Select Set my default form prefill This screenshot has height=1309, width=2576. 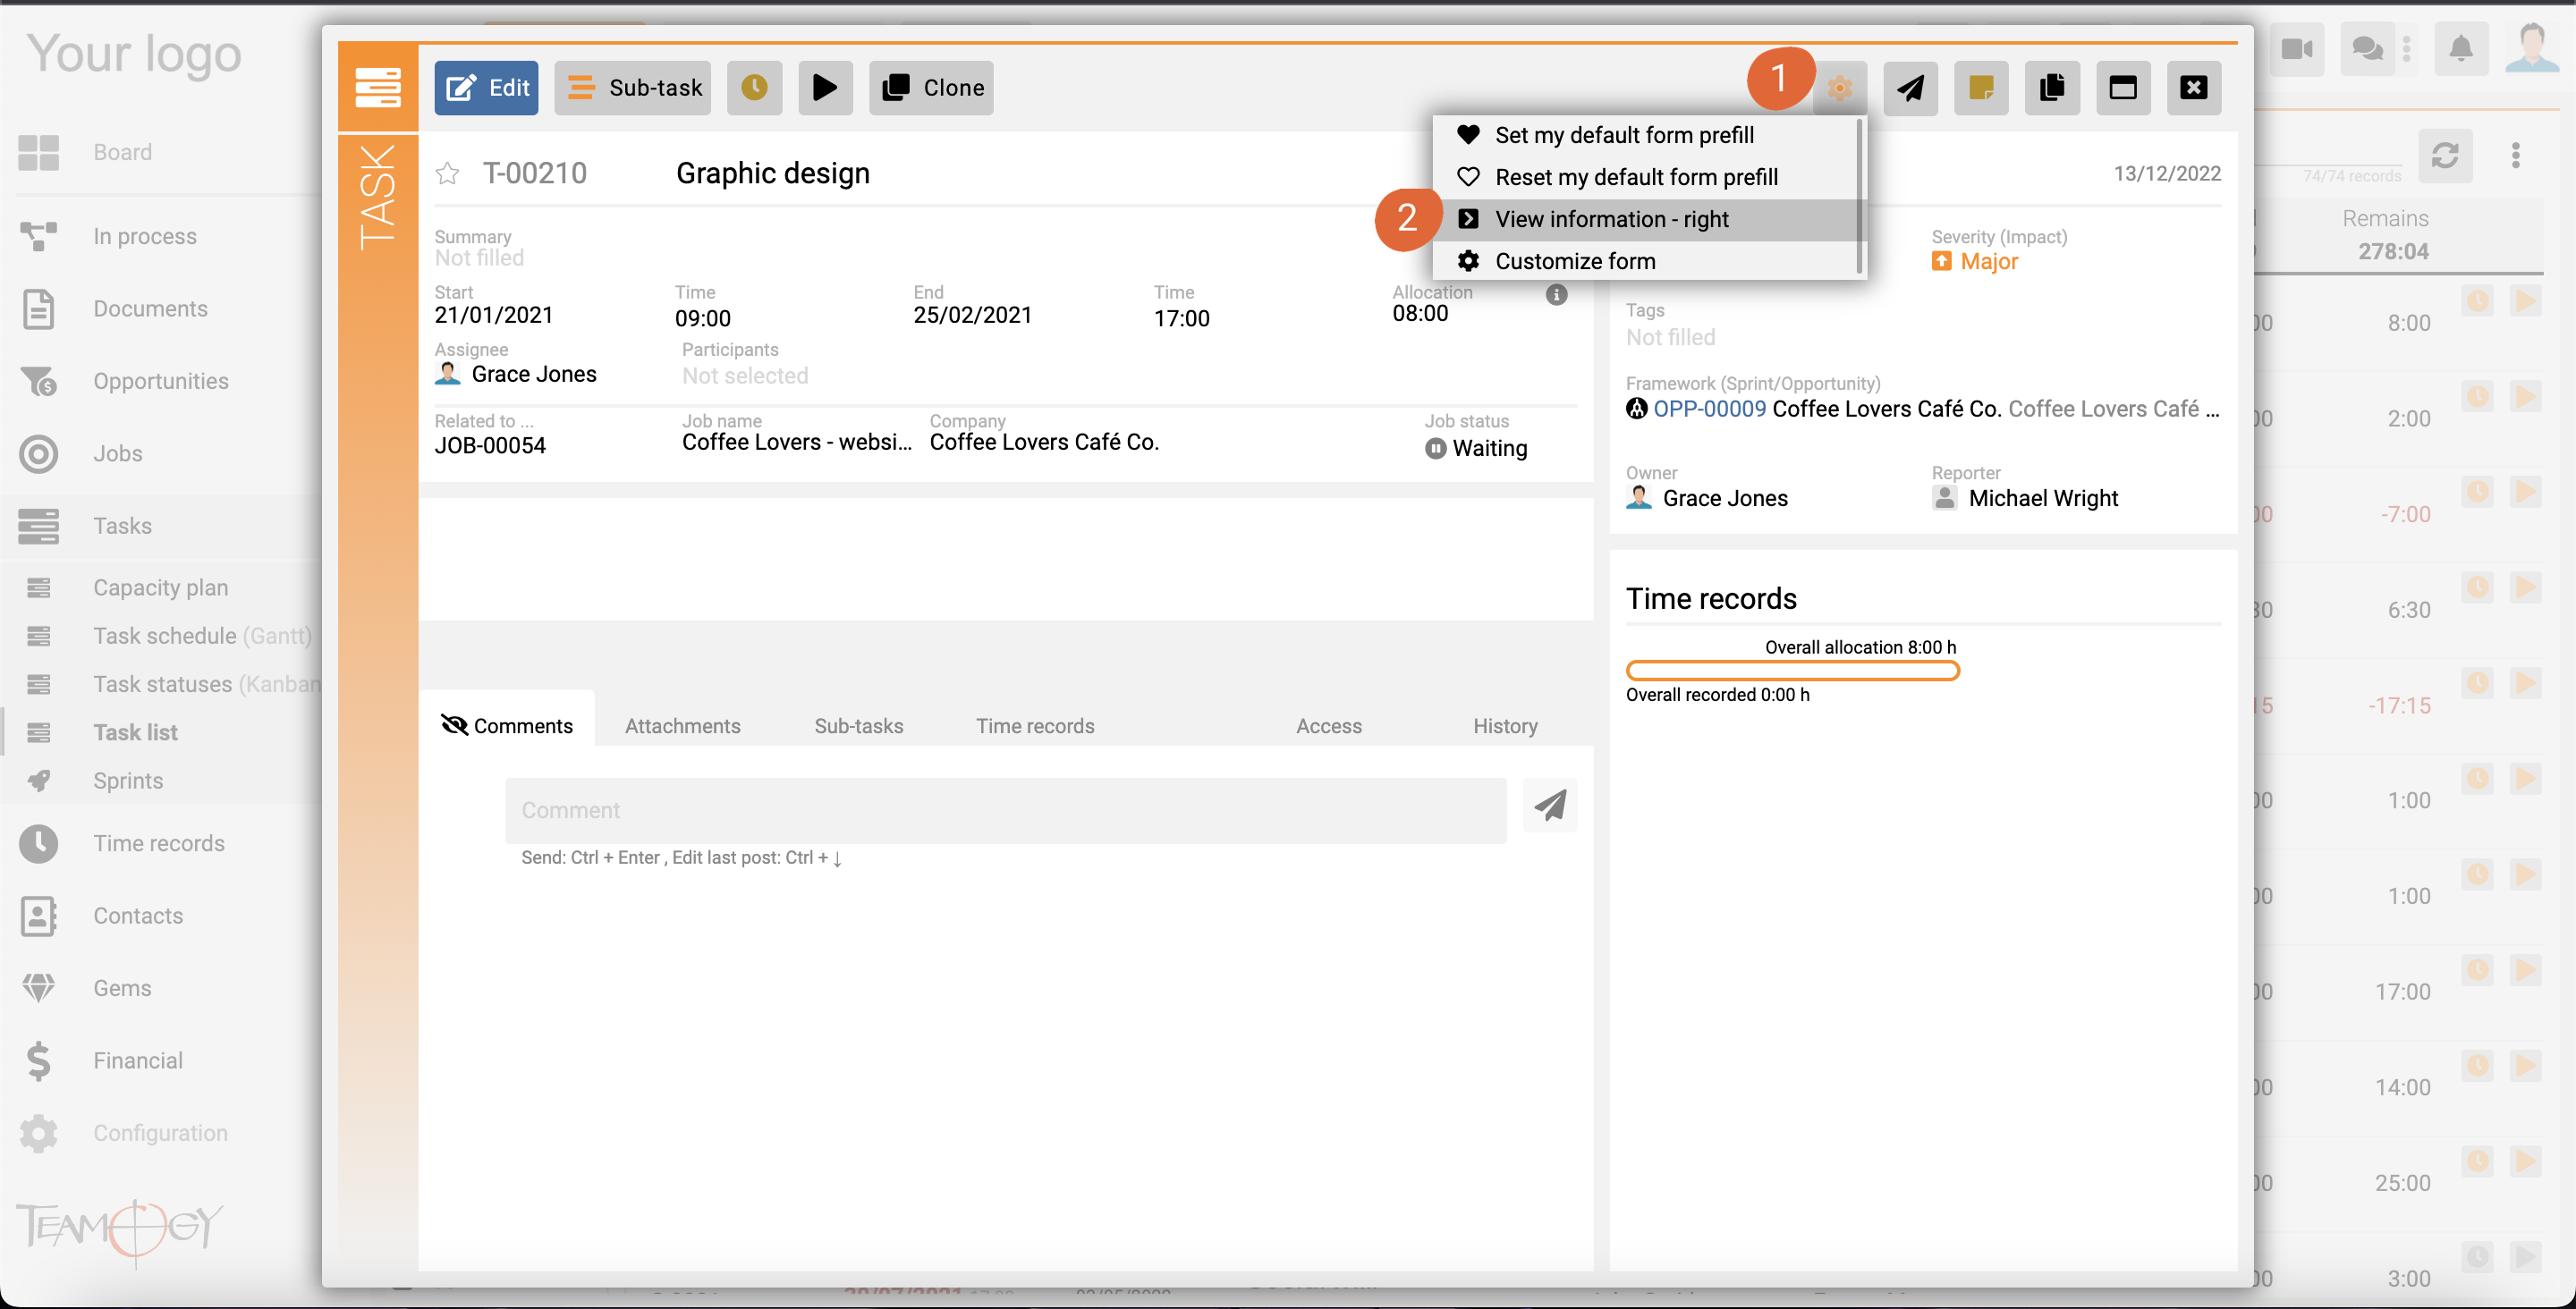tap(1645, 135)
